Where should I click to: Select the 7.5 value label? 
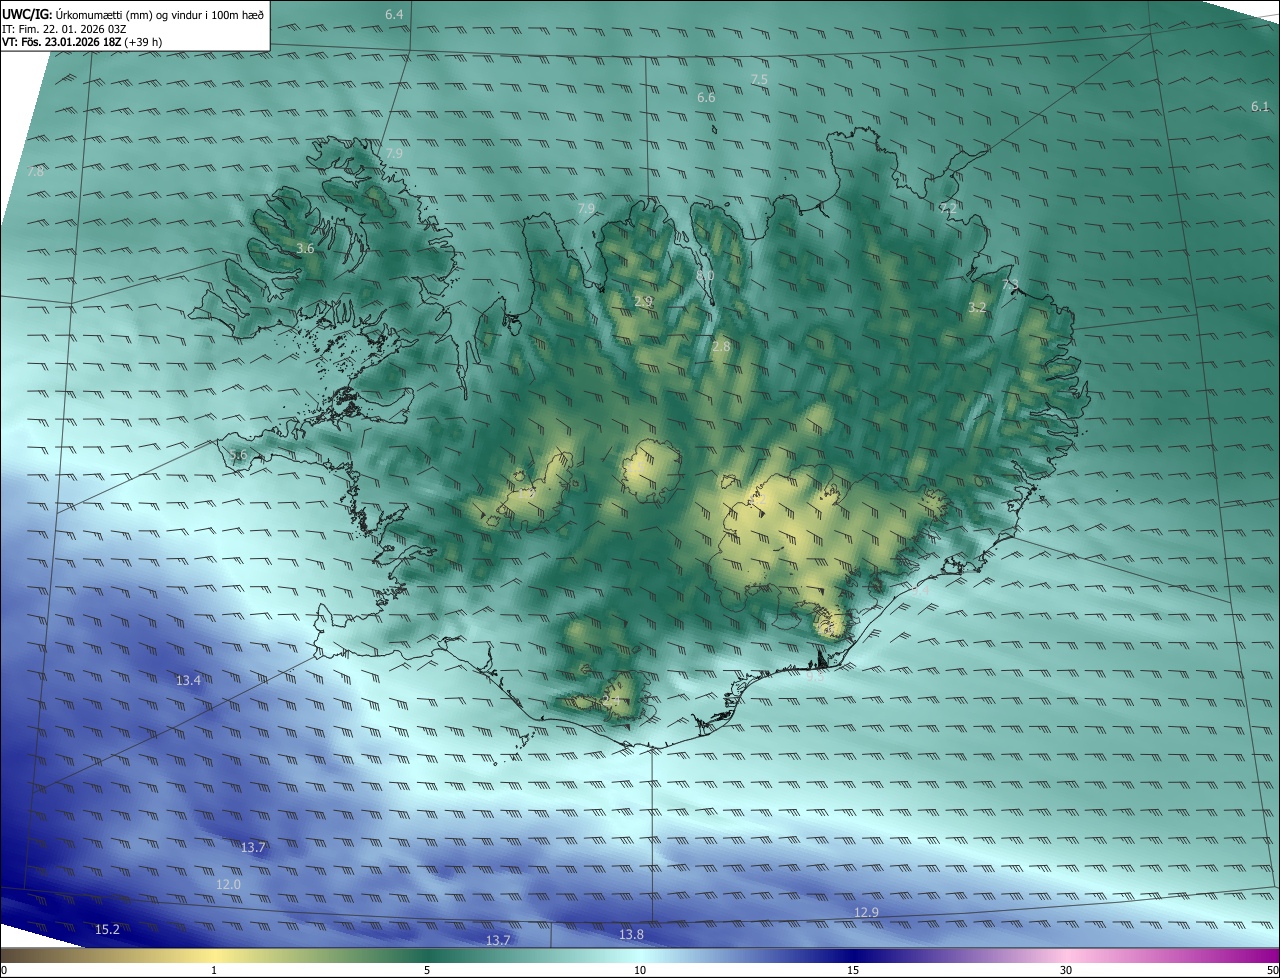click(x=759, y=79)
